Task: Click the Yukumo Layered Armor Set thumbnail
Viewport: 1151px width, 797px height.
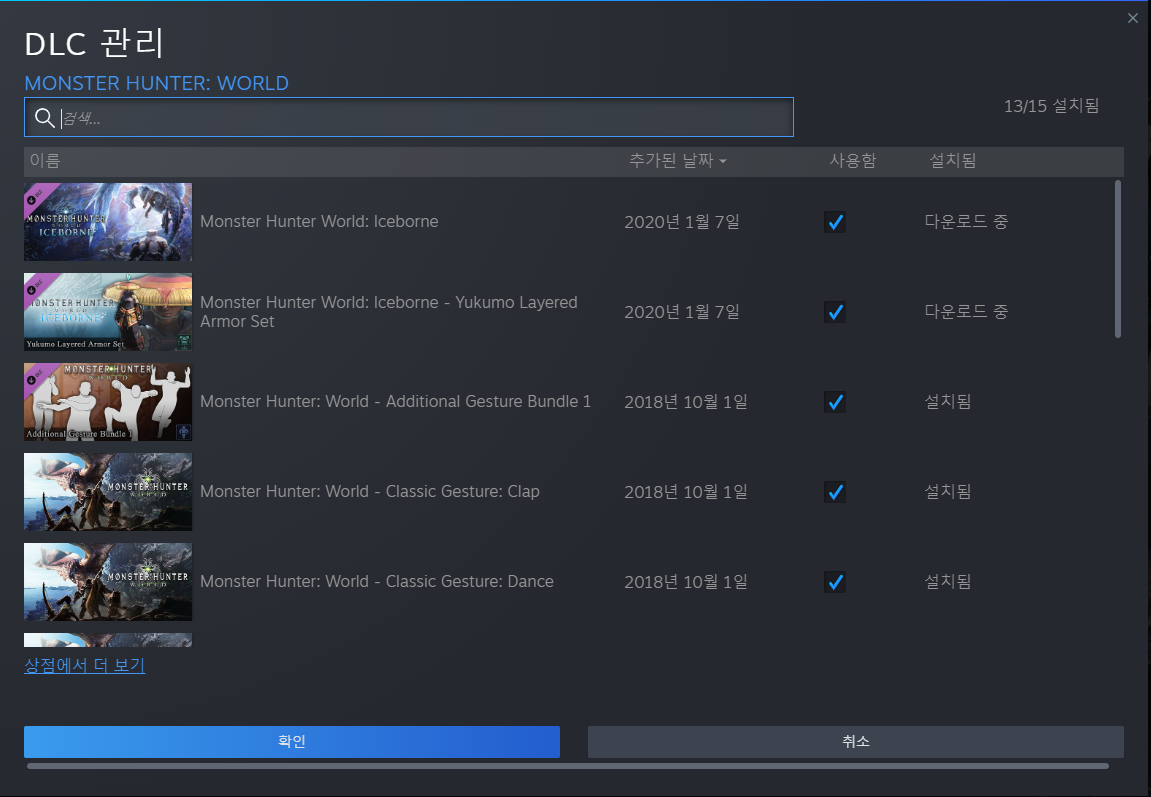Action: point(108,312)
